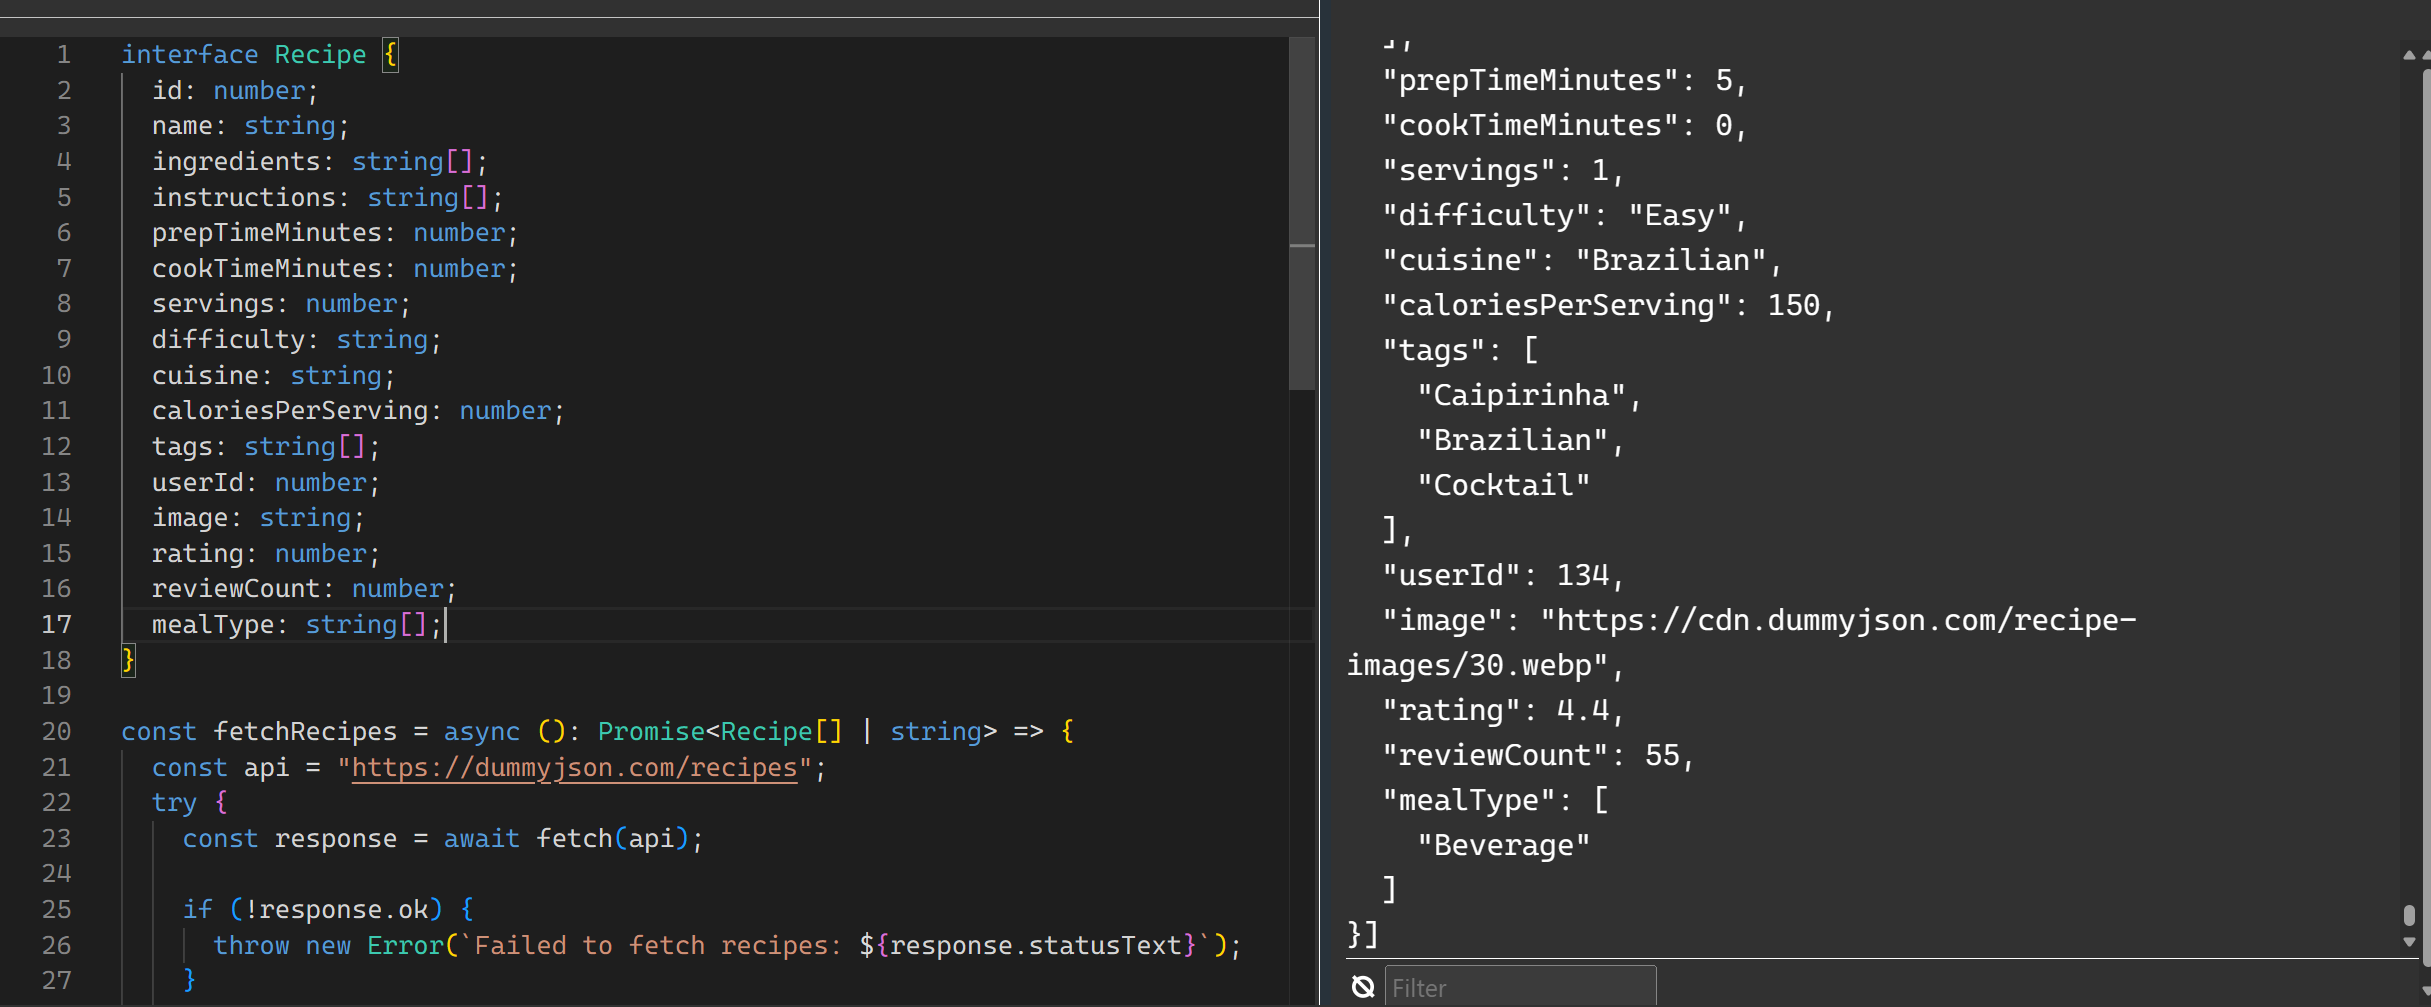
Task: Click the 'interface' keyword on line 1
Action: [x=190, y=55]
